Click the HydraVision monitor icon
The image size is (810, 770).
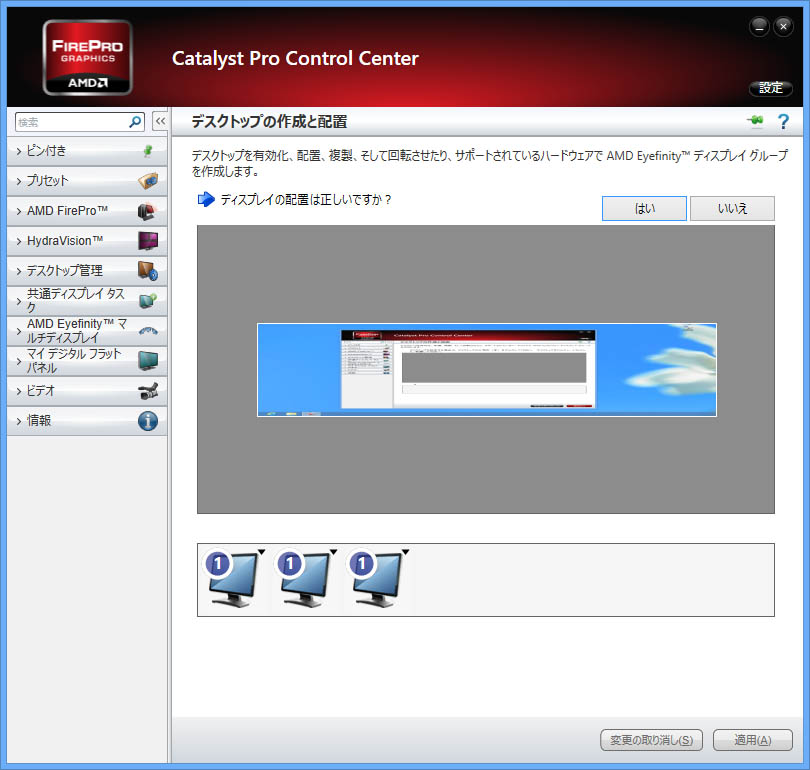(148, 241)
